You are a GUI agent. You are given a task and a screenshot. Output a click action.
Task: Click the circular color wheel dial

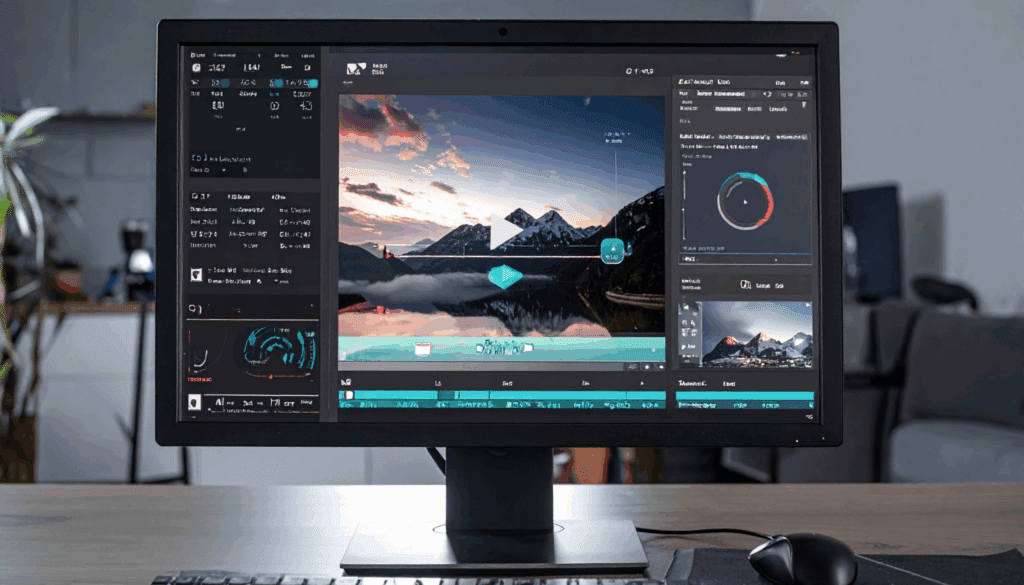point(744,201)
